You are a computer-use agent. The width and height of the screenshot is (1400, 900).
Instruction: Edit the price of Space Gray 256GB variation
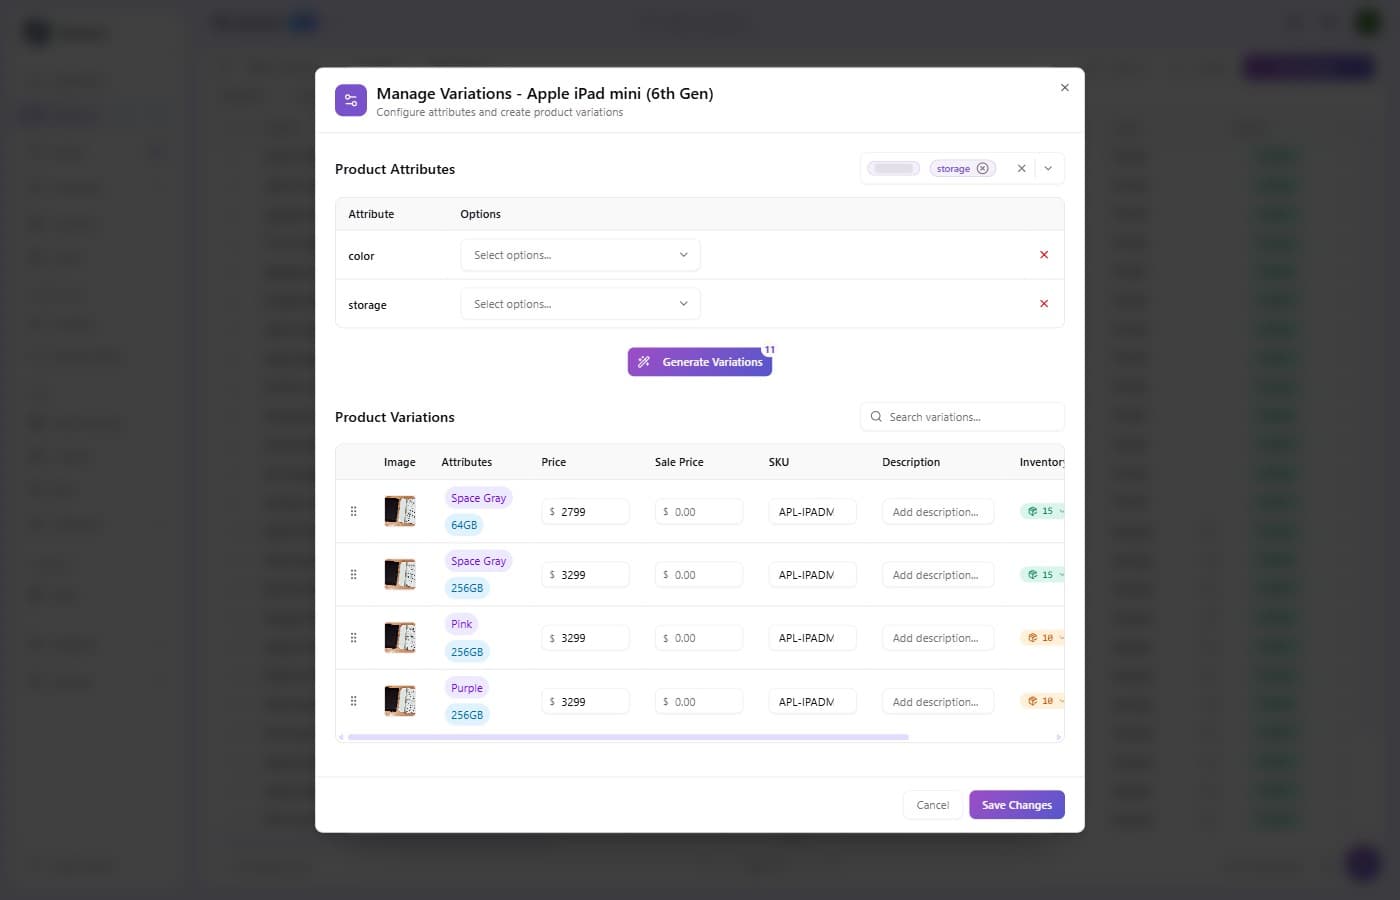click(586, 575)
